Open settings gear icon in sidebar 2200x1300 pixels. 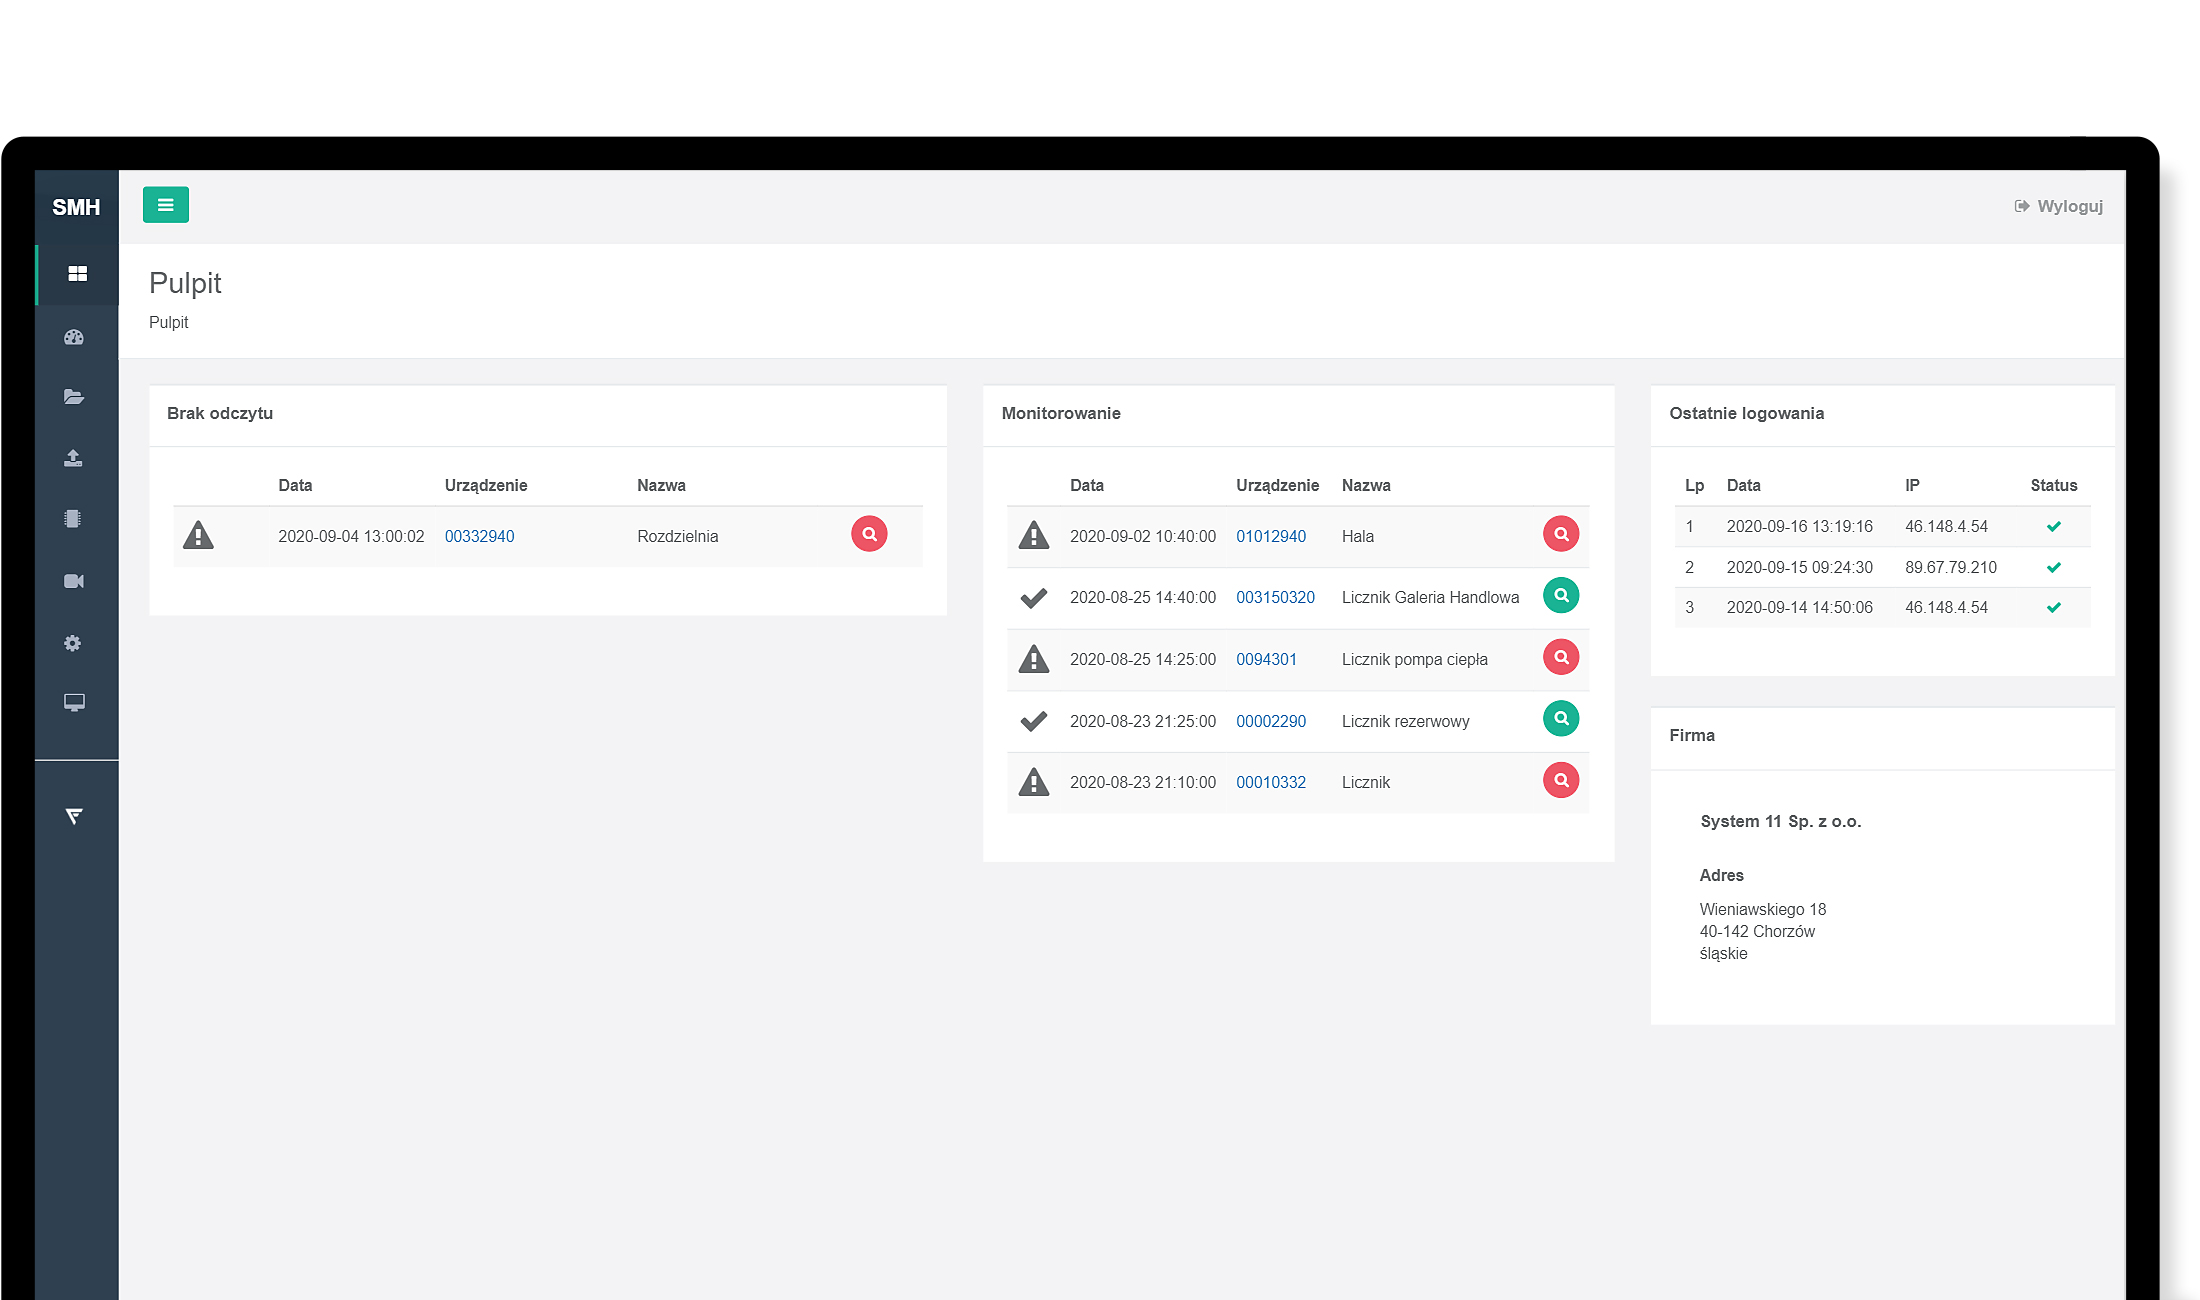point(73,643)
